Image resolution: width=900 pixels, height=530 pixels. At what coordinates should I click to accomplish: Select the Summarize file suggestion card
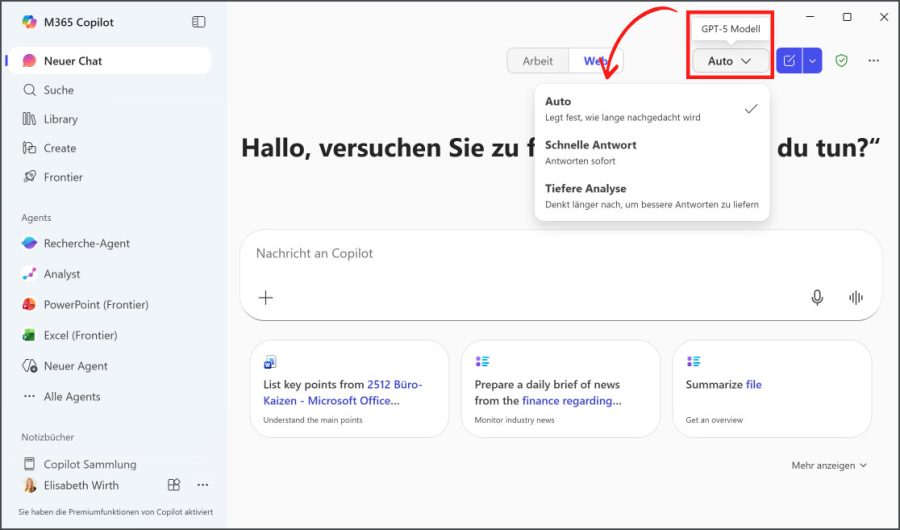[771, 388]
